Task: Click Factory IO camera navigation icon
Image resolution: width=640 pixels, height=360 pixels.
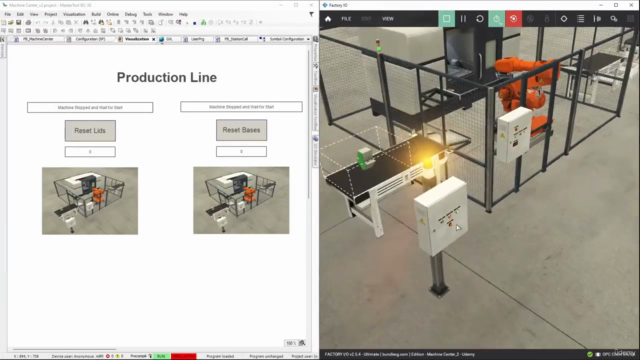Action: tap(613, 19)
